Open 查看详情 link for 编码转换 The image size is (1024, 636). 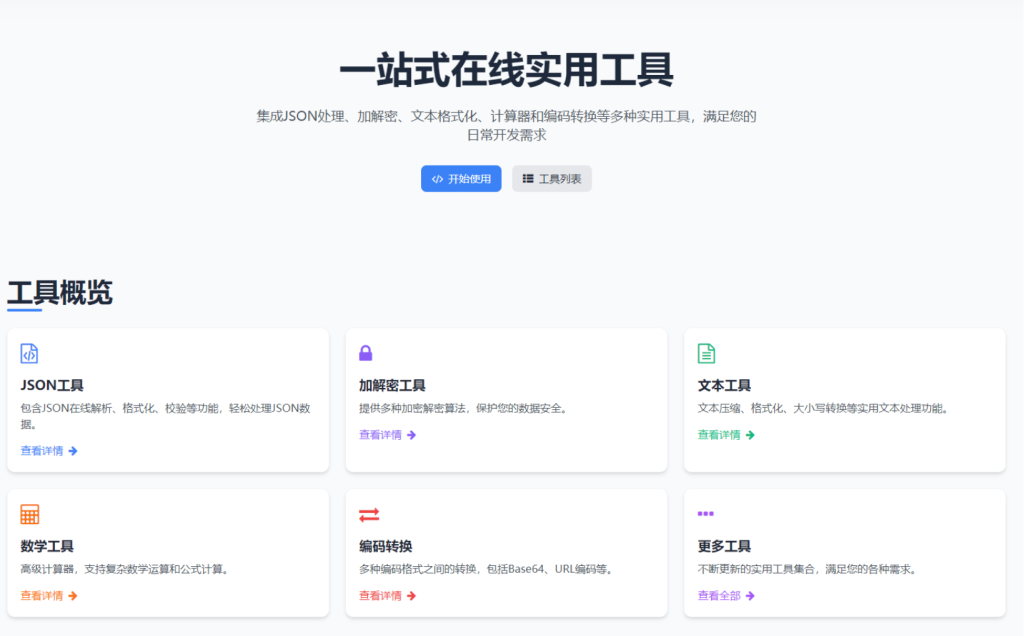pyautogui.click(x=380, y=596)
